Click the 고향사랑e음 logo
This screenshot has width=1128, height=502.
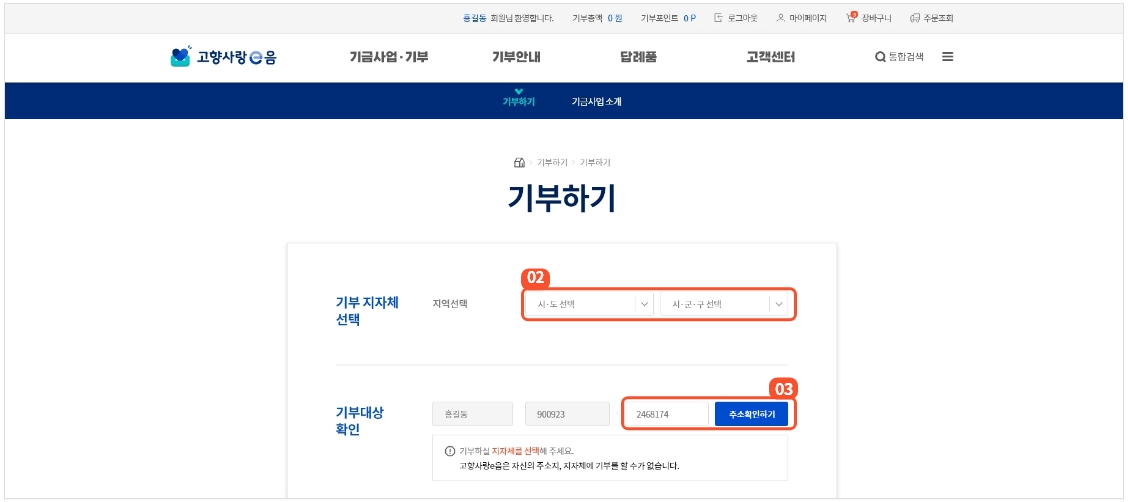coord(223,57)
